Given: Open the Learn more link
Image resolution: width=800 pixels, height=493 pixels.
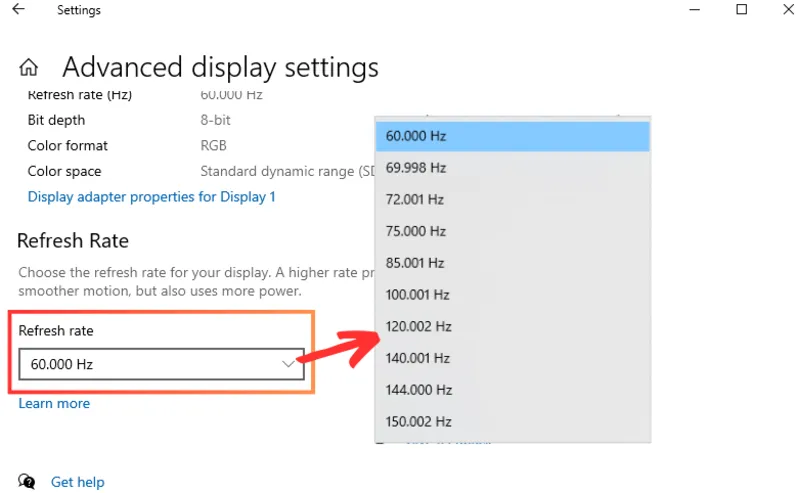Looking at the screenshot, I should click(54, 403).
